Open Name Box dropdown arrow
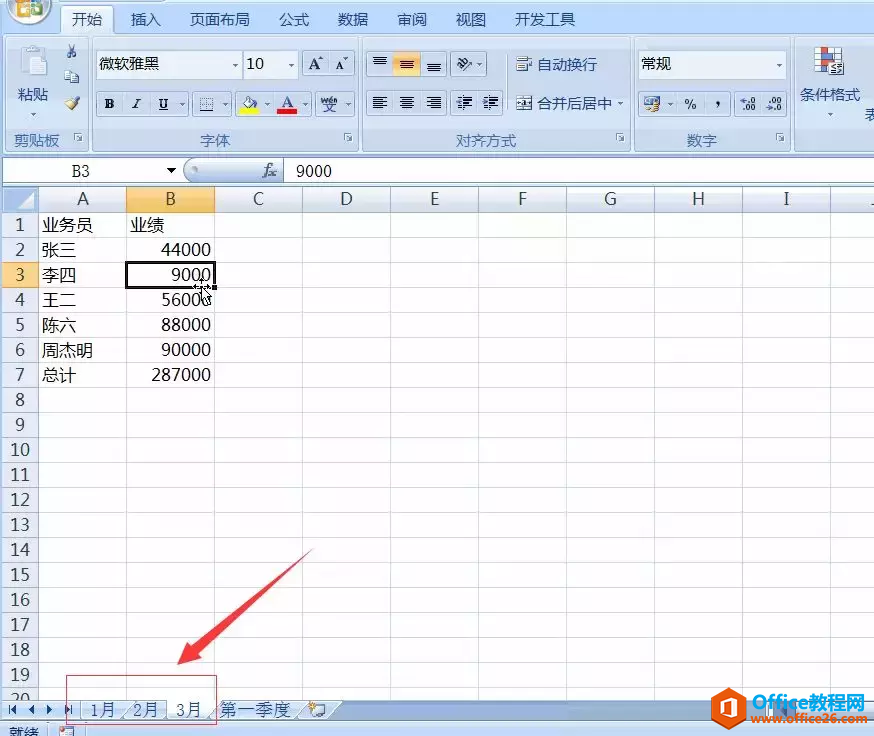Viewport: 874px width, 736px height. (171, 171)
